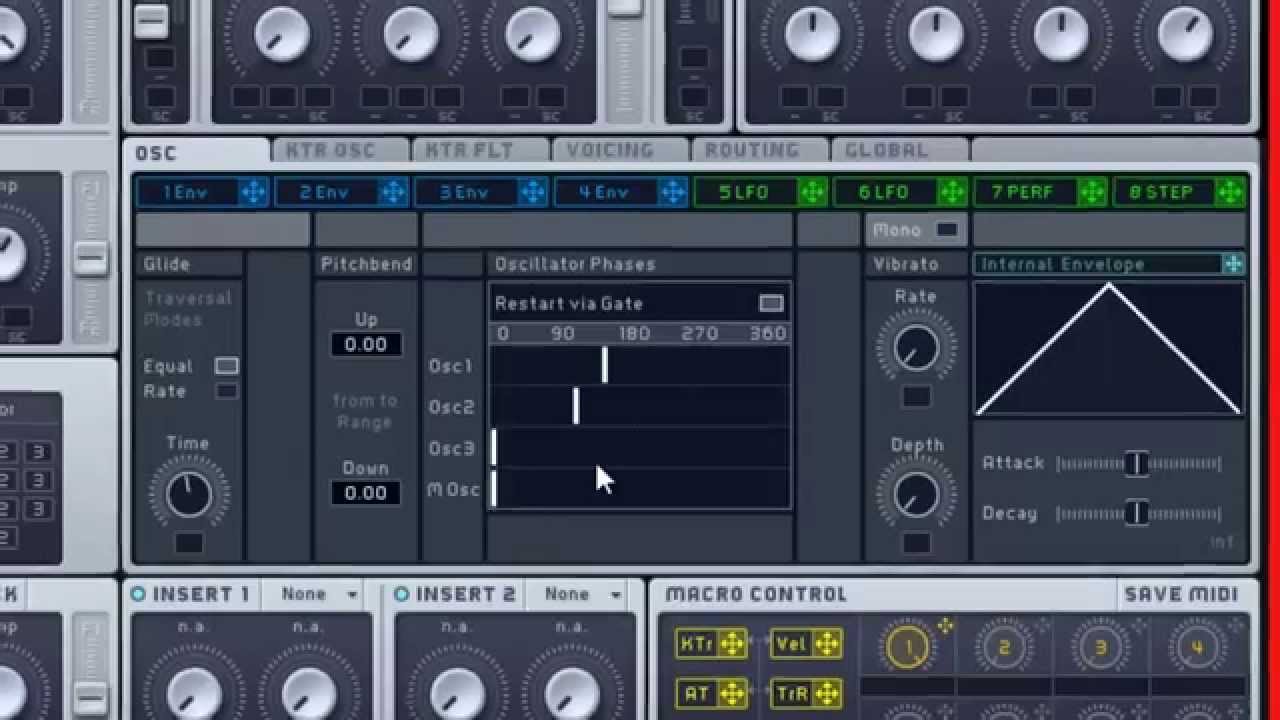This screenshot has width=1280, height=720.
Task: Click the yellow cross-arrow handle beside Vel
Action: tap(827, 644)
